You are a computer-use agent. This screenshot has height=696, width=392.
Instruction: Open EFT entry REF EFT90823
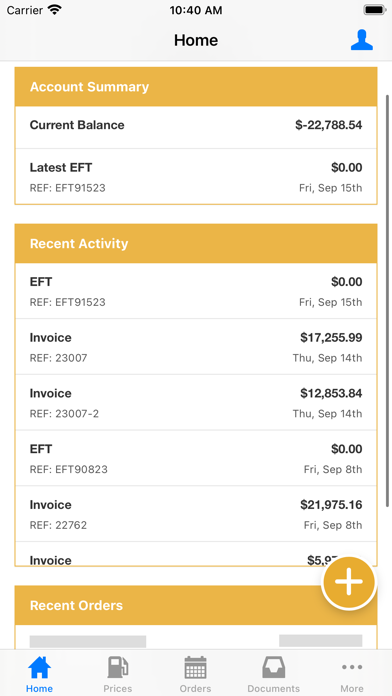click(196, 458)
